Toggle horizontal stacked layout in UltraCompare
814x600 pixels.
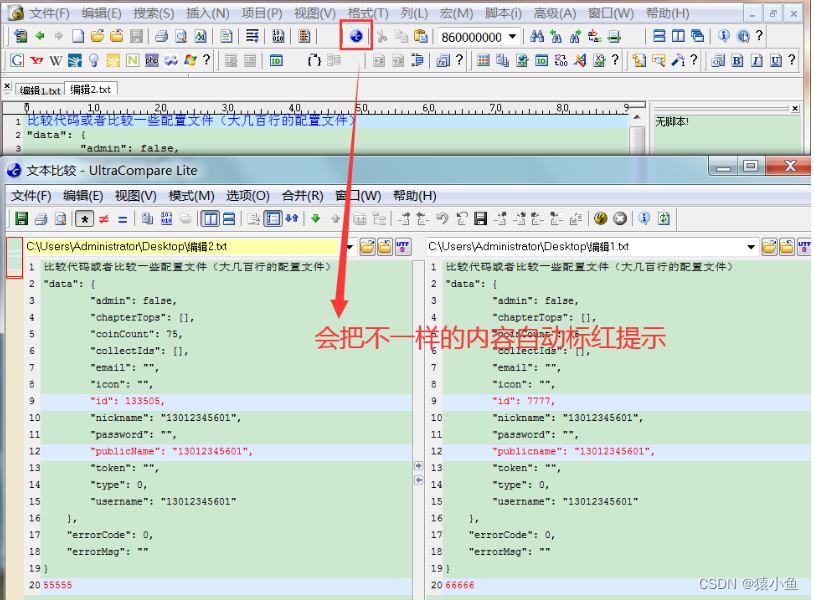229,219
